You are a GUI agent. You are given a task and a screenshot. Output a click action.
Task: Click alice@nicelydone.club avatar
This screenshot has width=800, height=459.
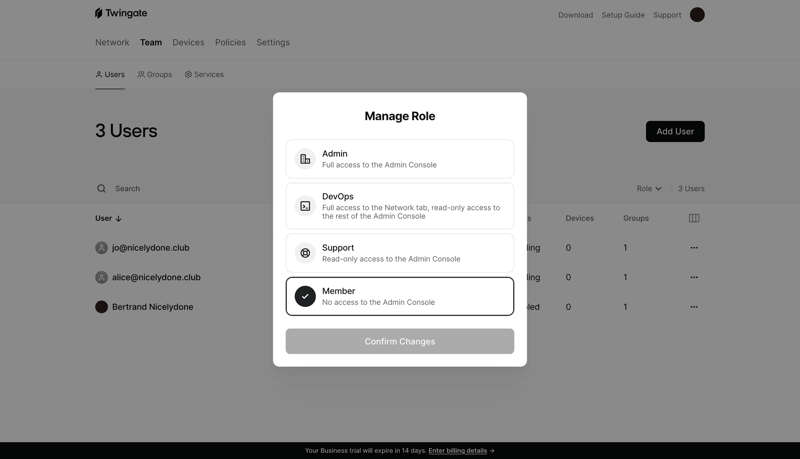pyautogui.click(x=102, y=277)
